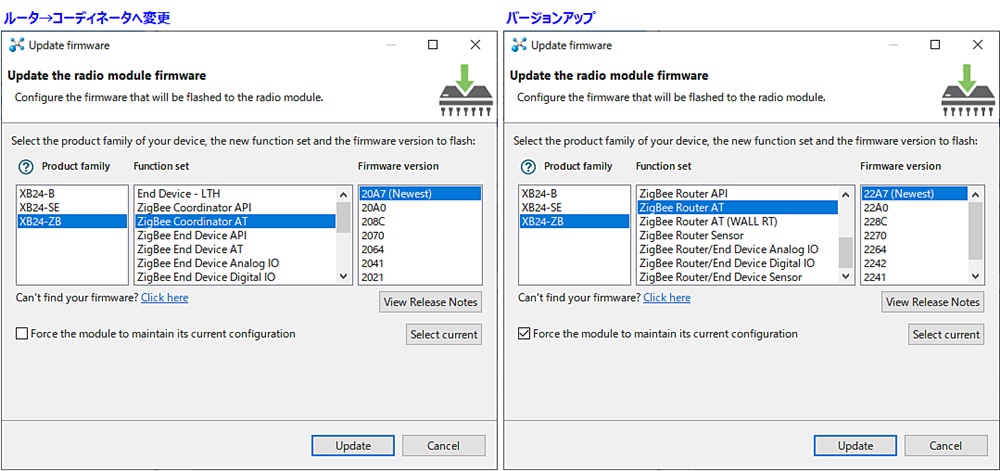The width and height of the screenshot is (1000, 471).
Task: Maximize the left Update firmware window
Action: tap(433, 45)
